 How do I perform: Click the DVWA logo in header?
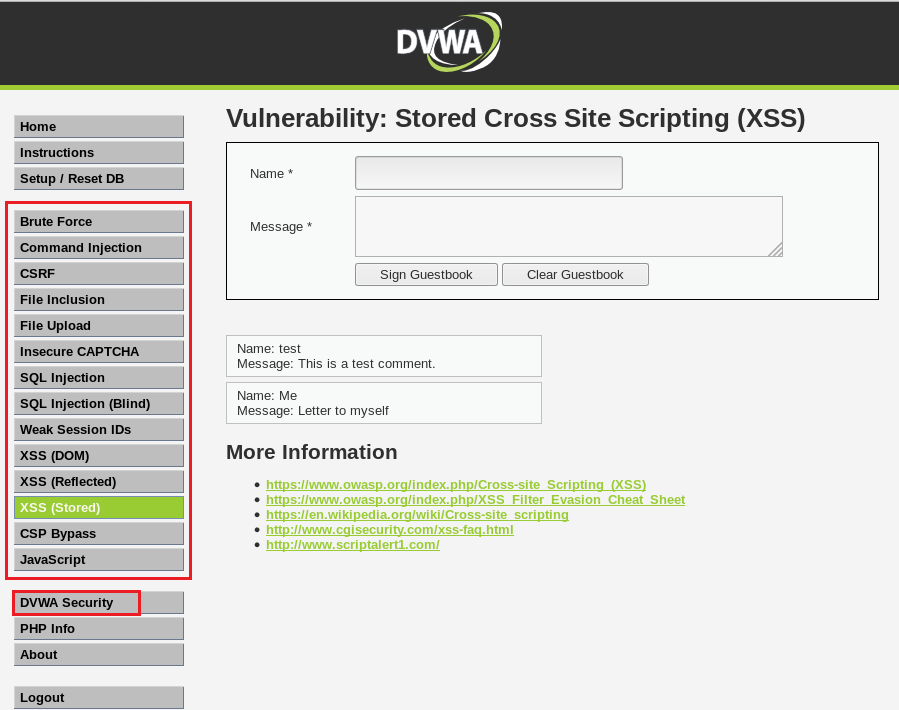coord(449,42)
